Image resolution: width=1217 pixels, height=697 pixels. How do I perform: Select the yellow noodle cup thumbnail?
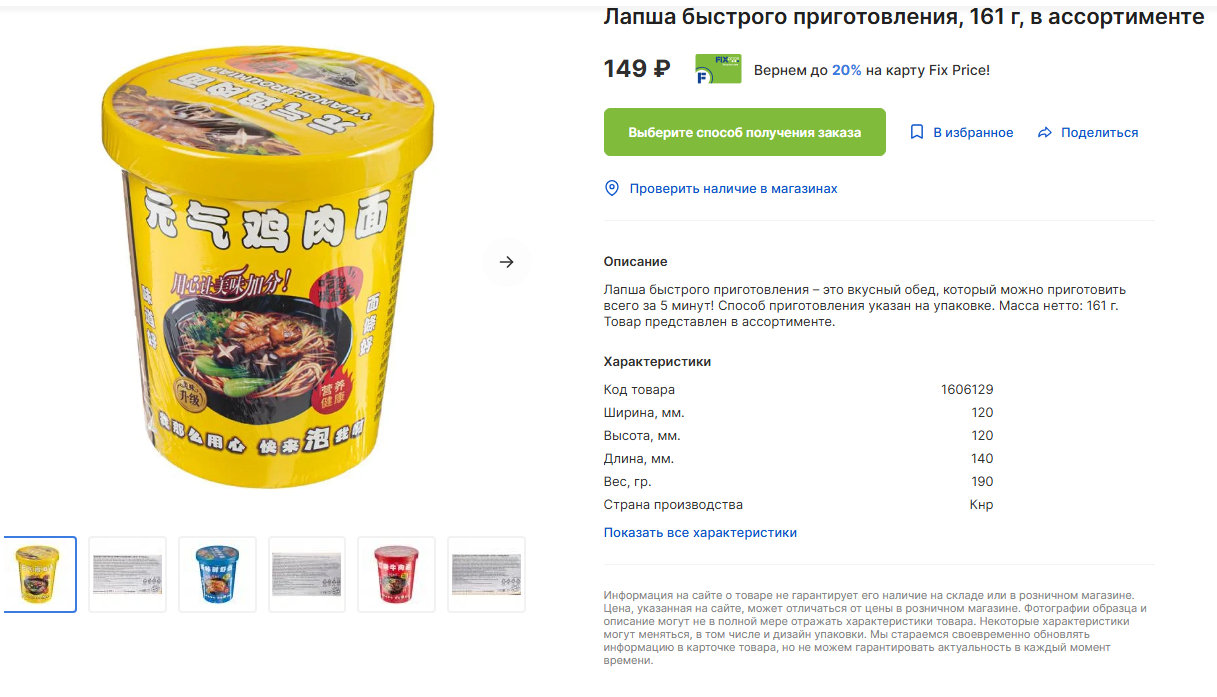click(x=38, y=574)
